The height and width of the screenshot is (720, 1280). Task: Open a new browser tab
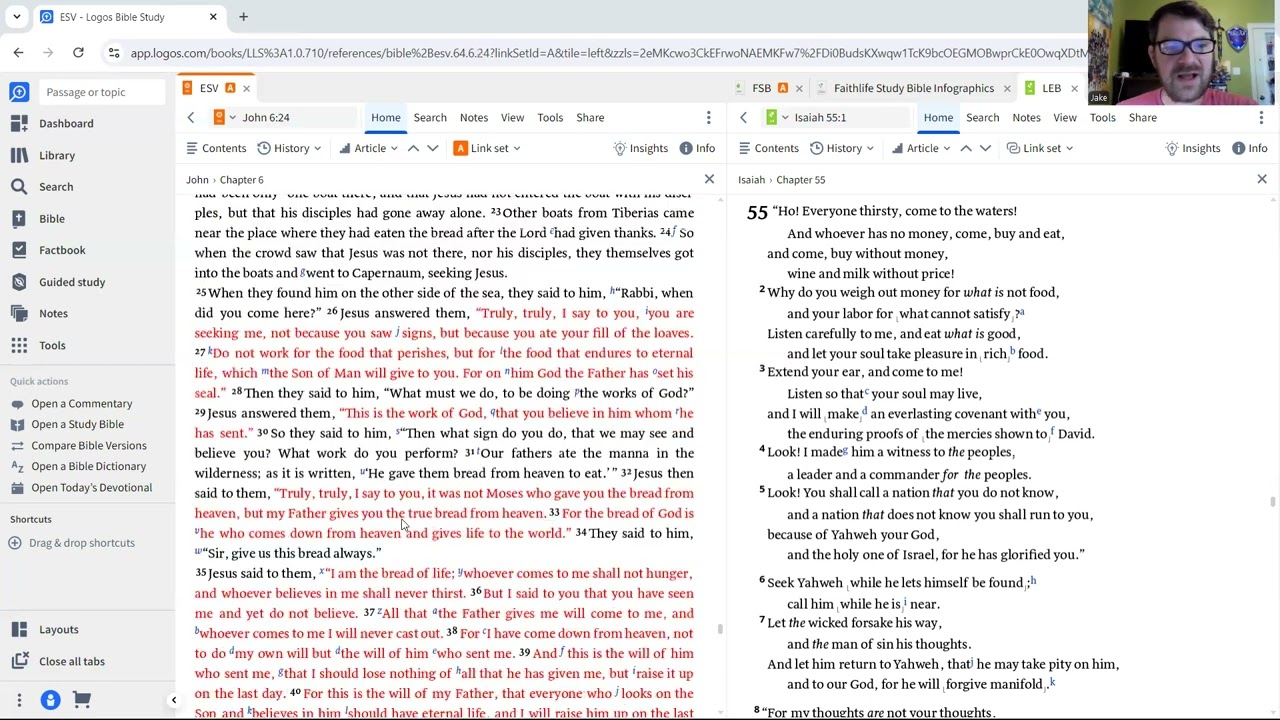pyautogui.click(x=243, y=17)
